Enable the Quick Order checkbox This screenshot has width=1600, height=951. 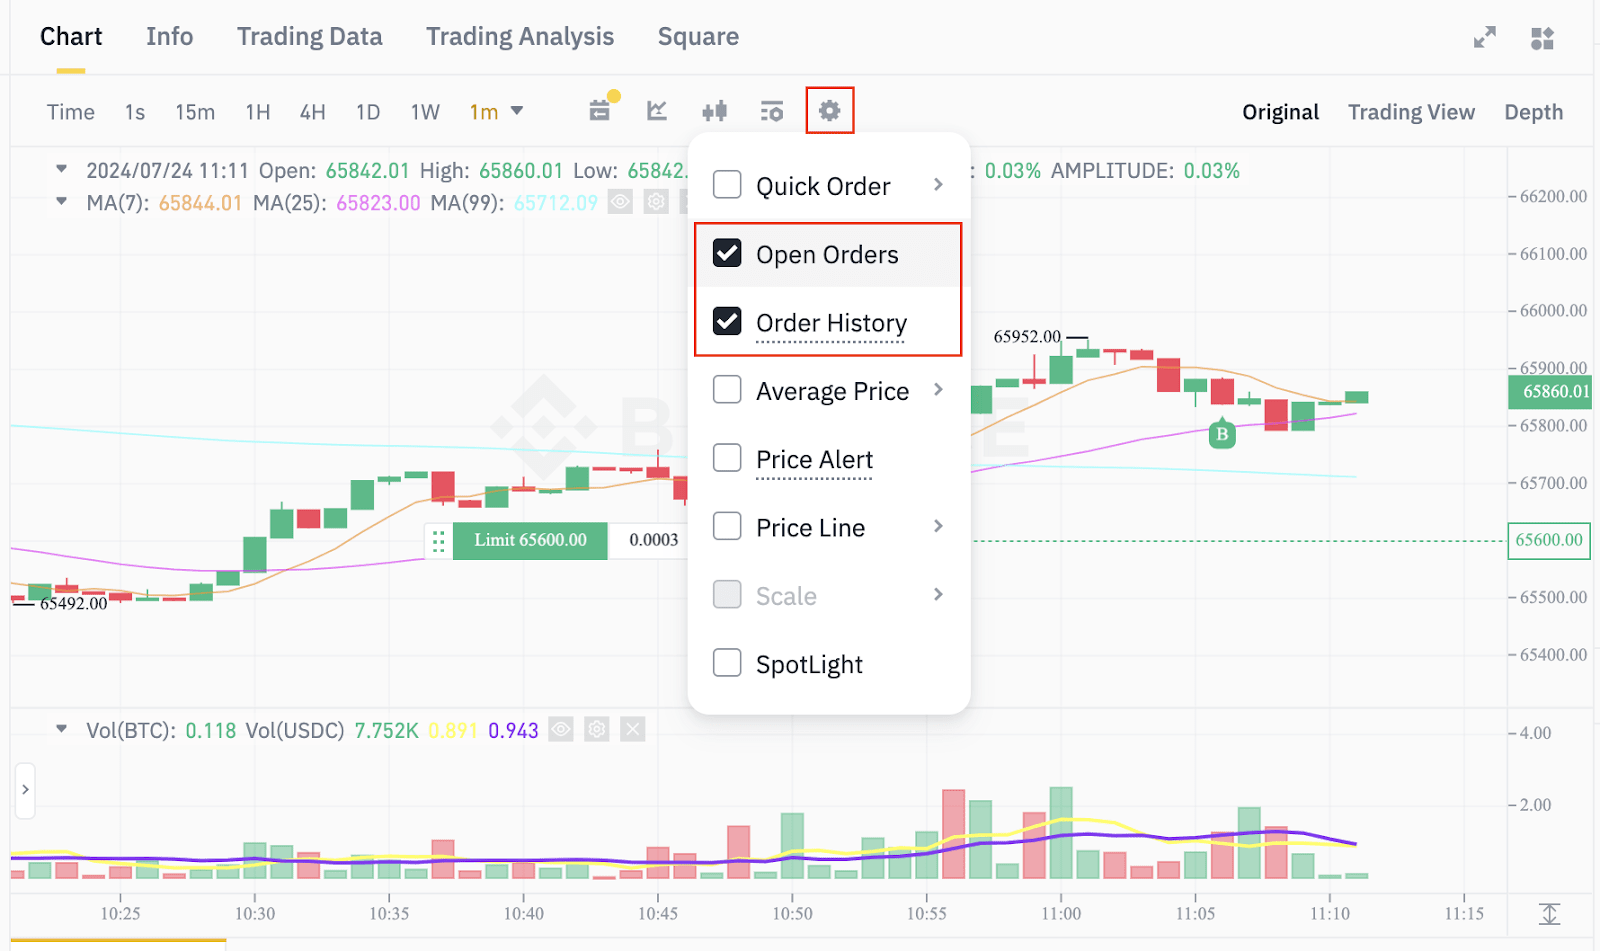(x=727, y=185)
